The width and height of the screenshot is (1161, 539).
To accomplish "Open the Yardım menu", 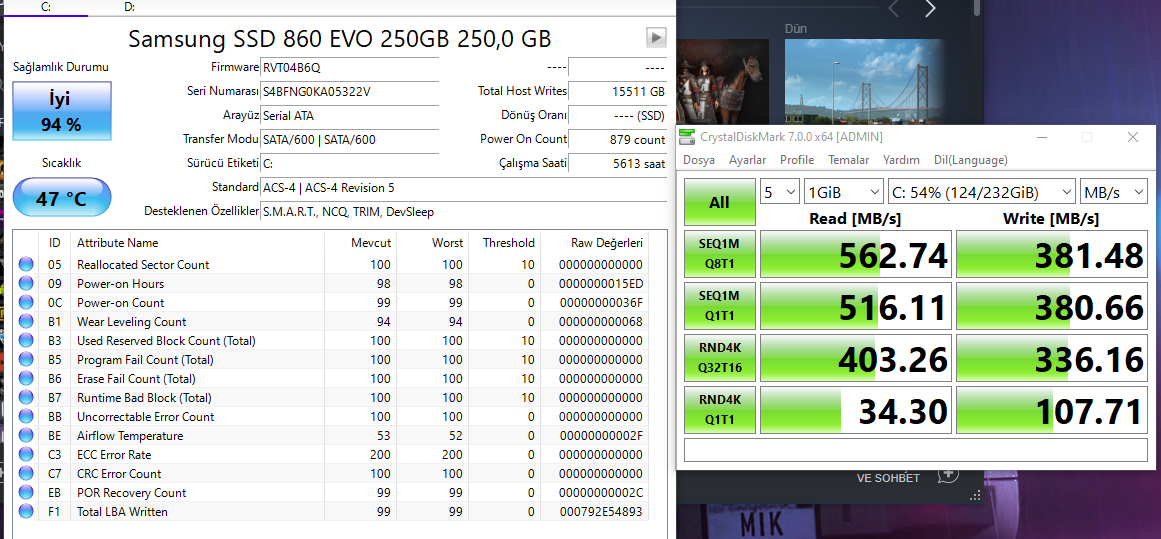I will coord(901,160).
